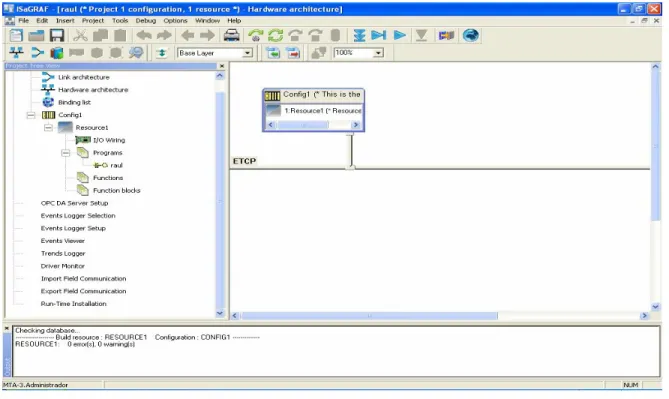Open Hardware architecture view from network toolbar icon

pos(16,53)
